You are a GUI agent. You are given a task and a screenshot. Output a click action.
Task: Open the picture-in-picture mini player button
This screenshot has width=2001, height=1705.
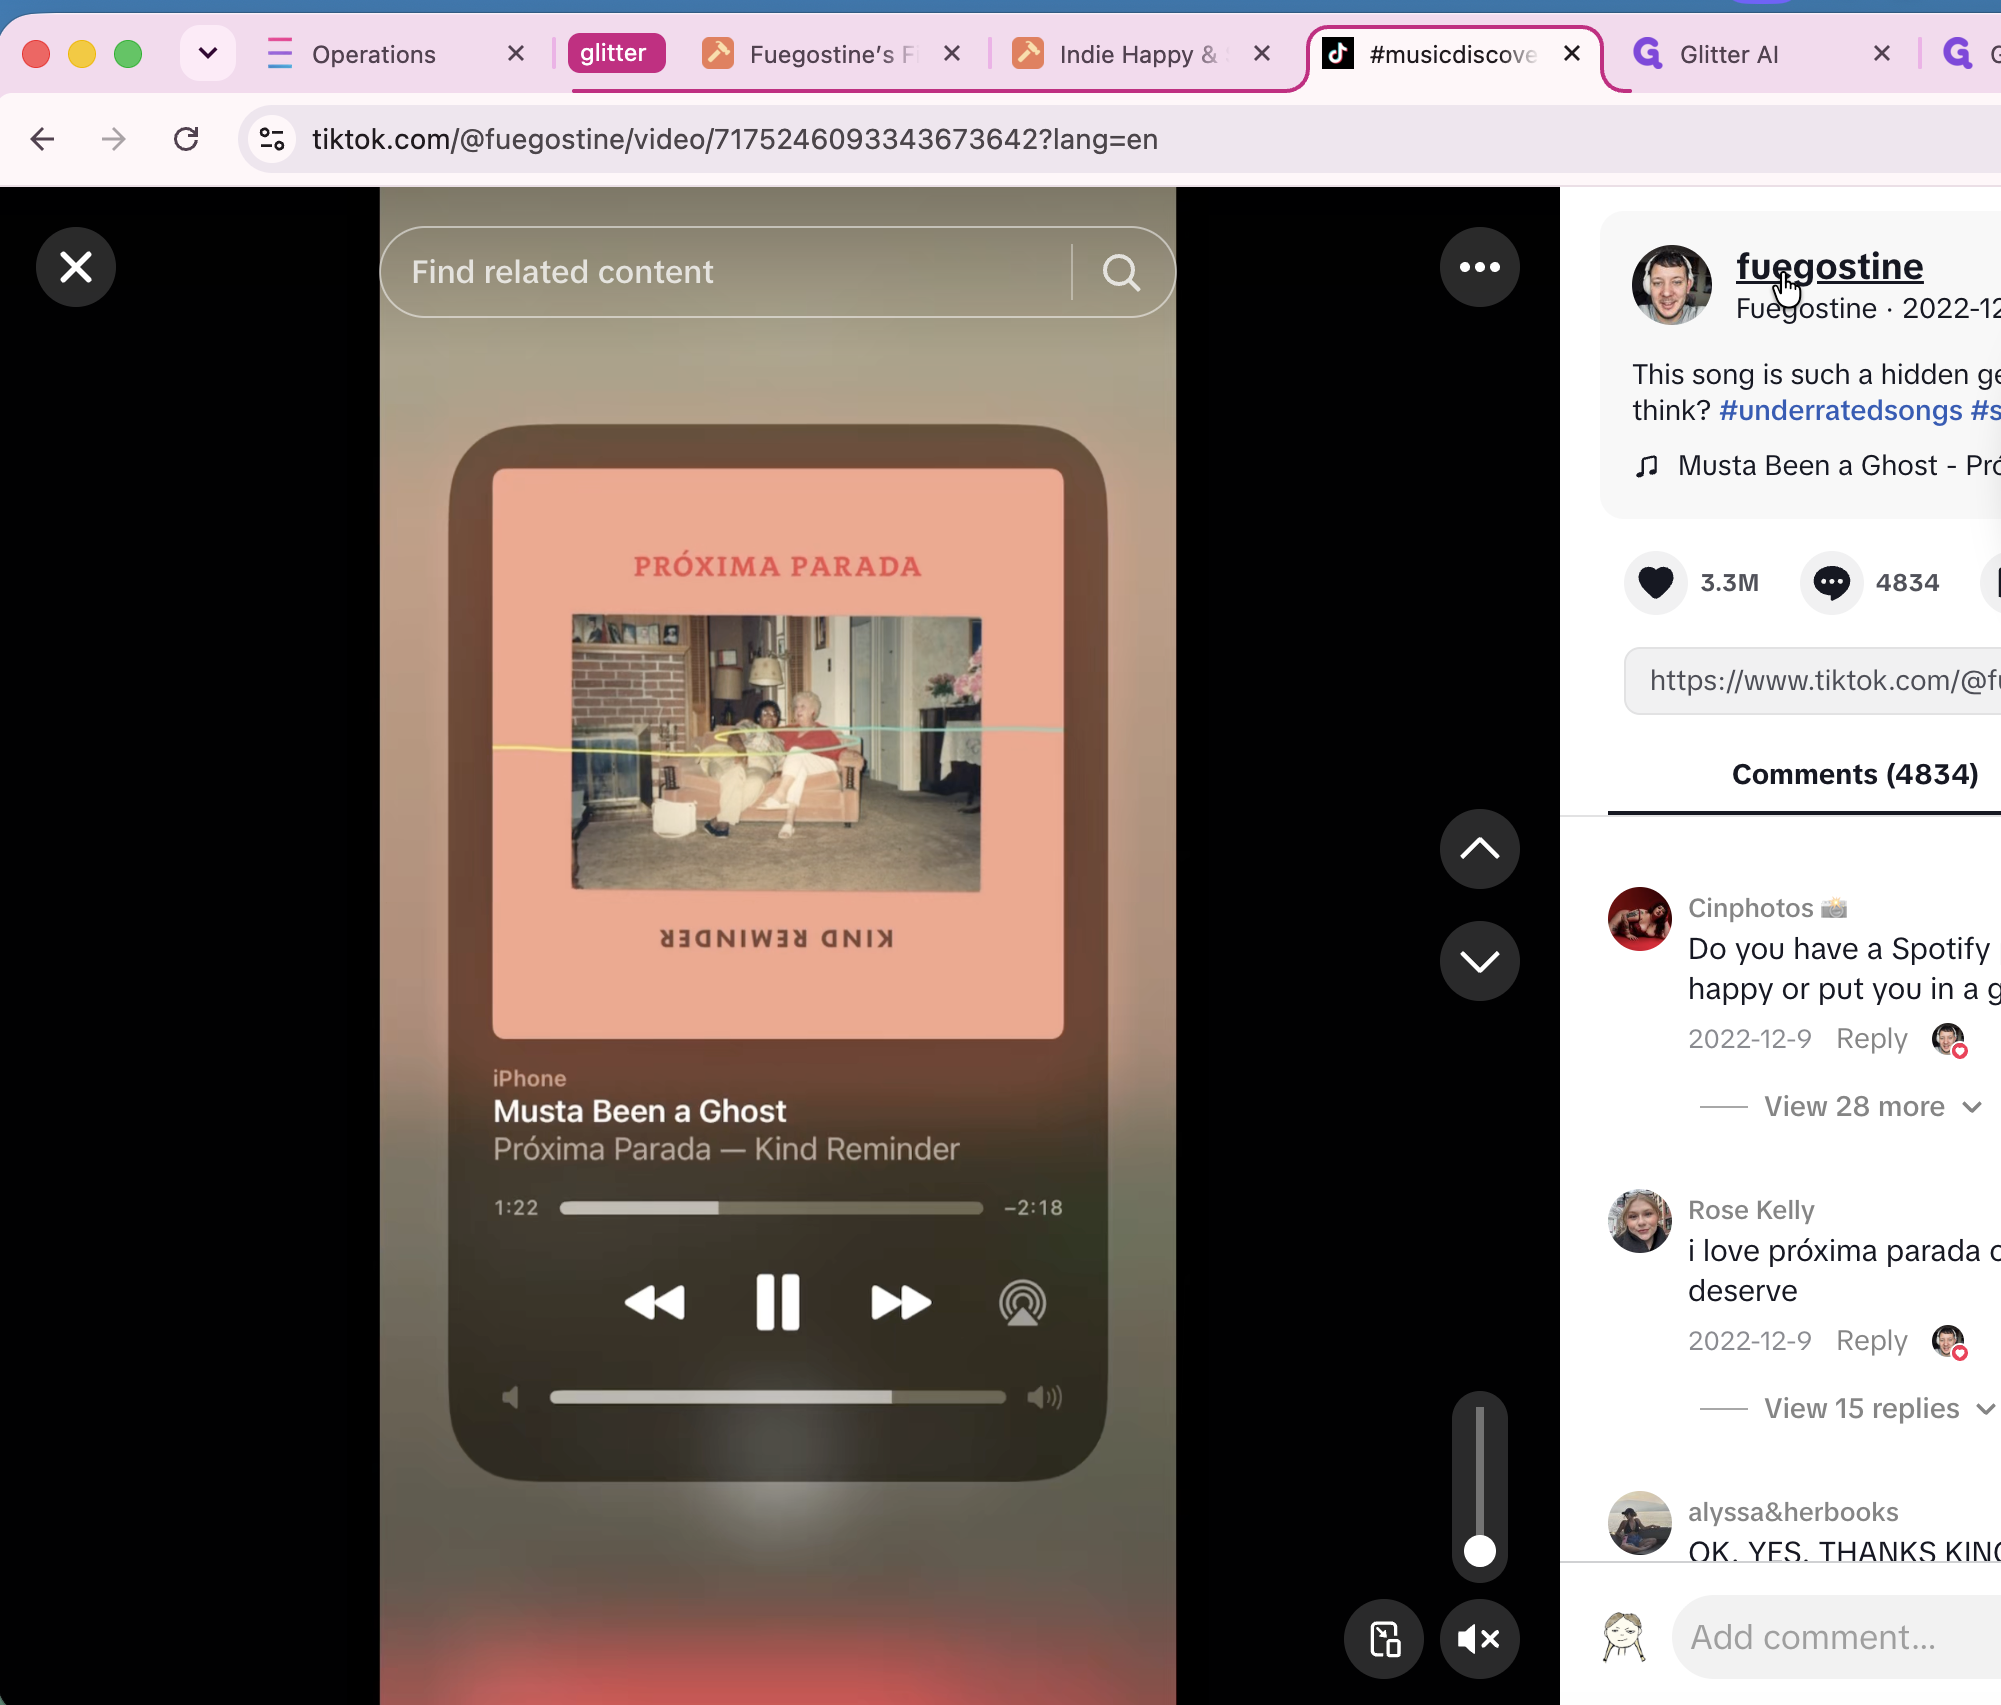(x=1384, y=1639)
